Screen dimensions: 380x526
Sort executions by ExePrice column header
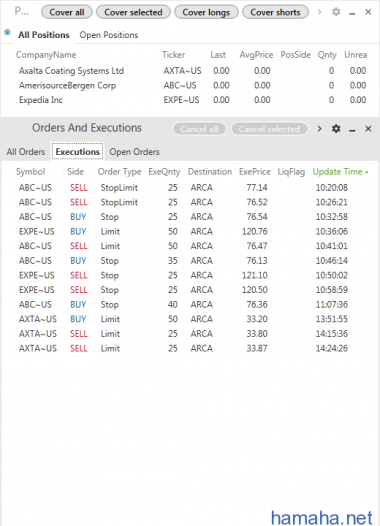[x=255, y=172]
